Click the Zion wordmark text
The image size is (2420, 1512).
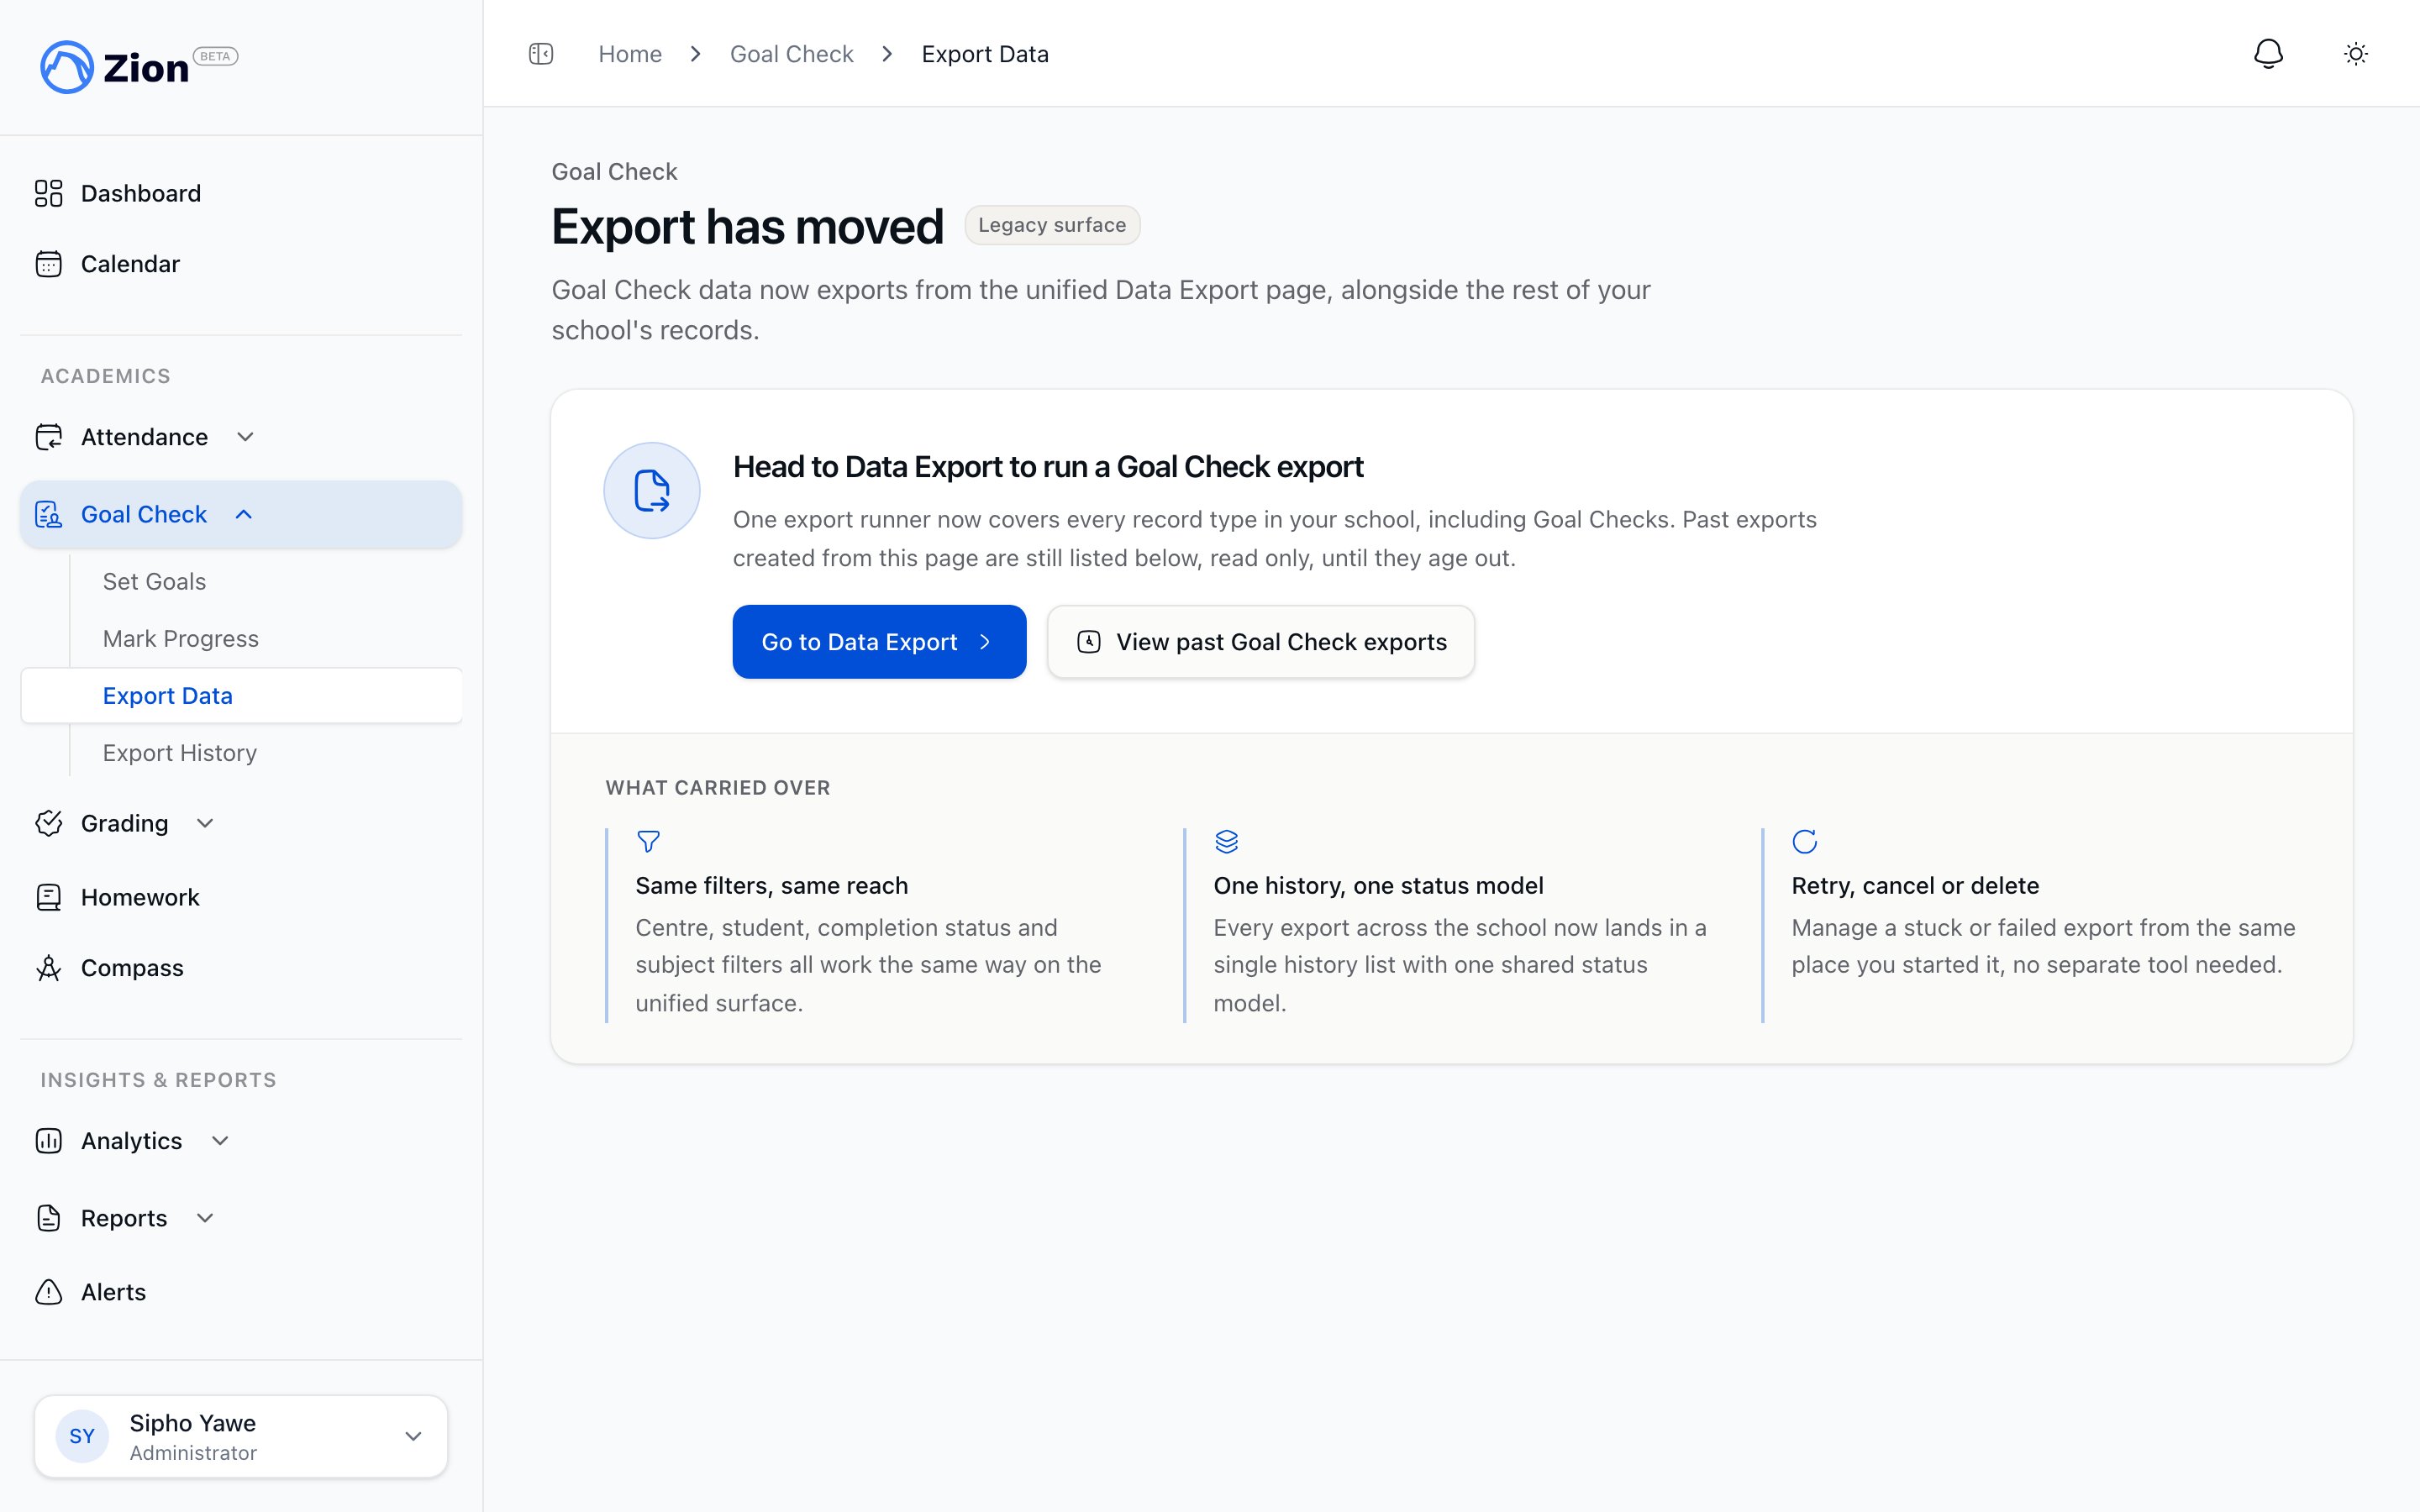[x=146, y=69]
